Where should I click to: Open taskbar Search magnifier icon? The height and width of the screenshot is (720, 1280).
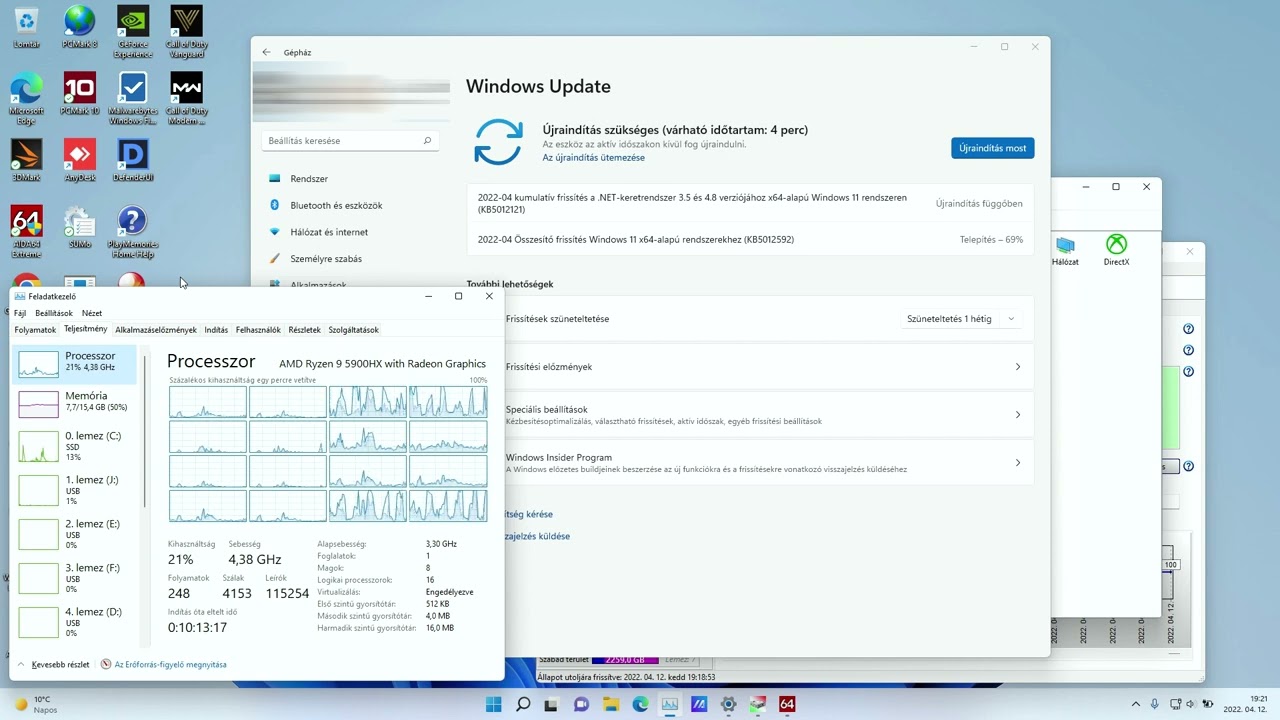(x=523, y=704)
